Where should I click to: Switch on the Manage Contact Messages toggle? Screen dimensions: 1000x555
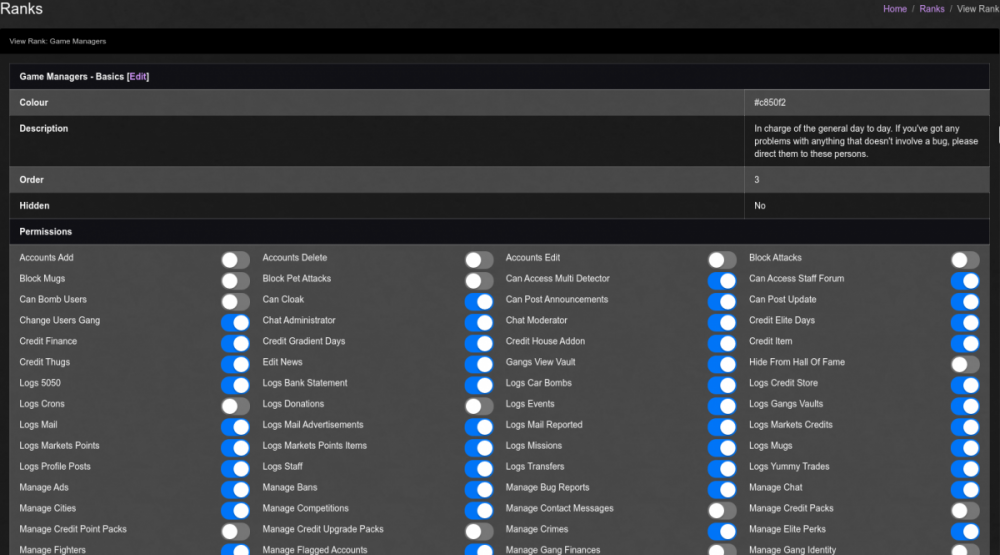[722, 510]
